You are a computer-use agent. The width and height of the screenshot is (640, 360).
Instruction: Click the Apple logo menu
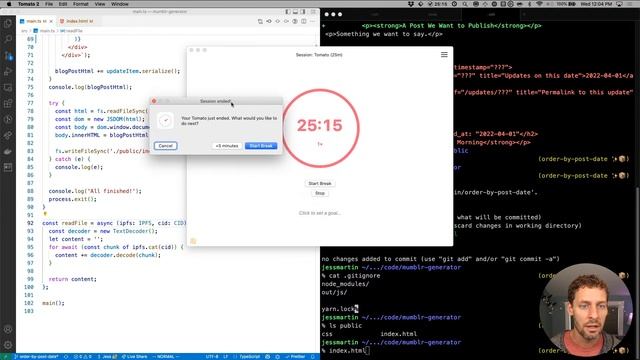tap(9, 4)
